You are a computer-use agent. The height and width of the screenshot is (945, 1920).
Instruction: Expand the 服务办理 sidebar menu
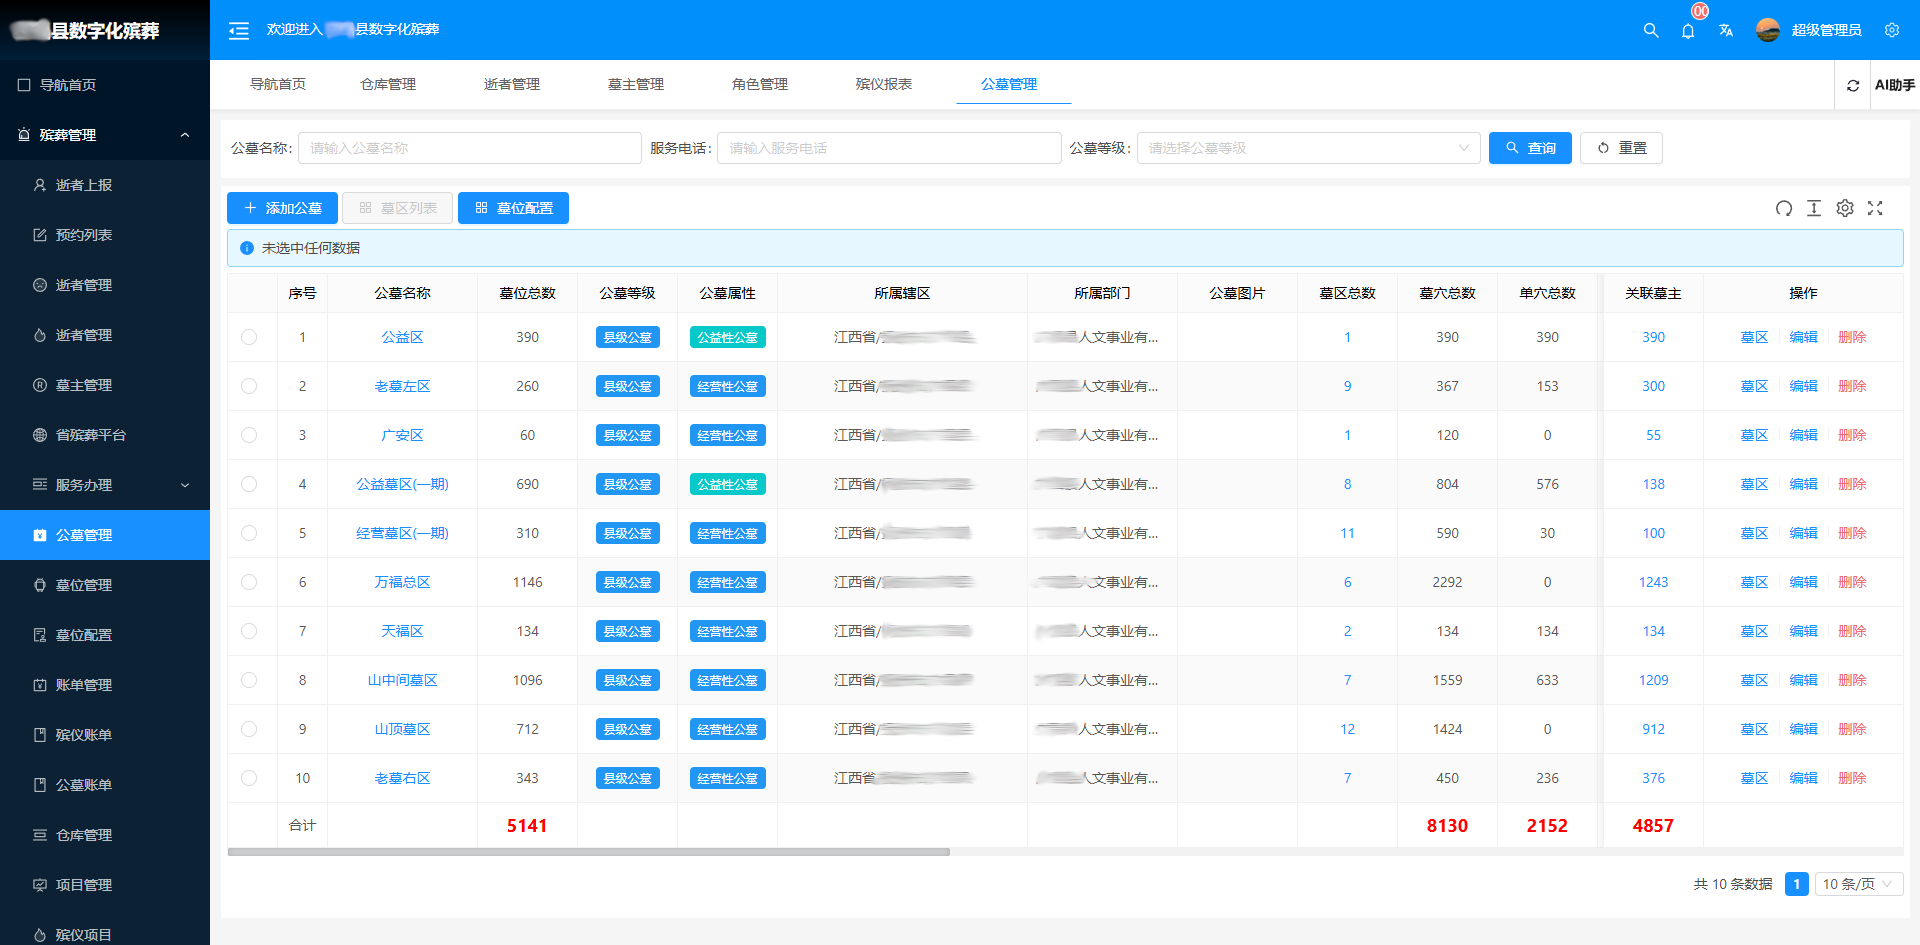point(105,484)
